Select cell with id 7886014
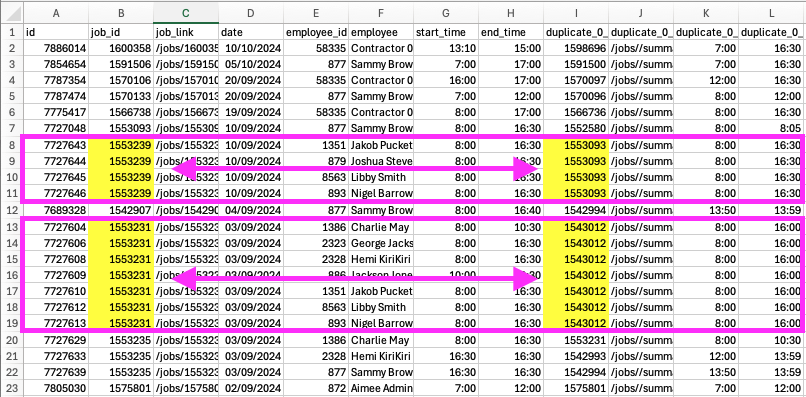The width and height of the screenshot is (806, 397). [x=56, y=48]
